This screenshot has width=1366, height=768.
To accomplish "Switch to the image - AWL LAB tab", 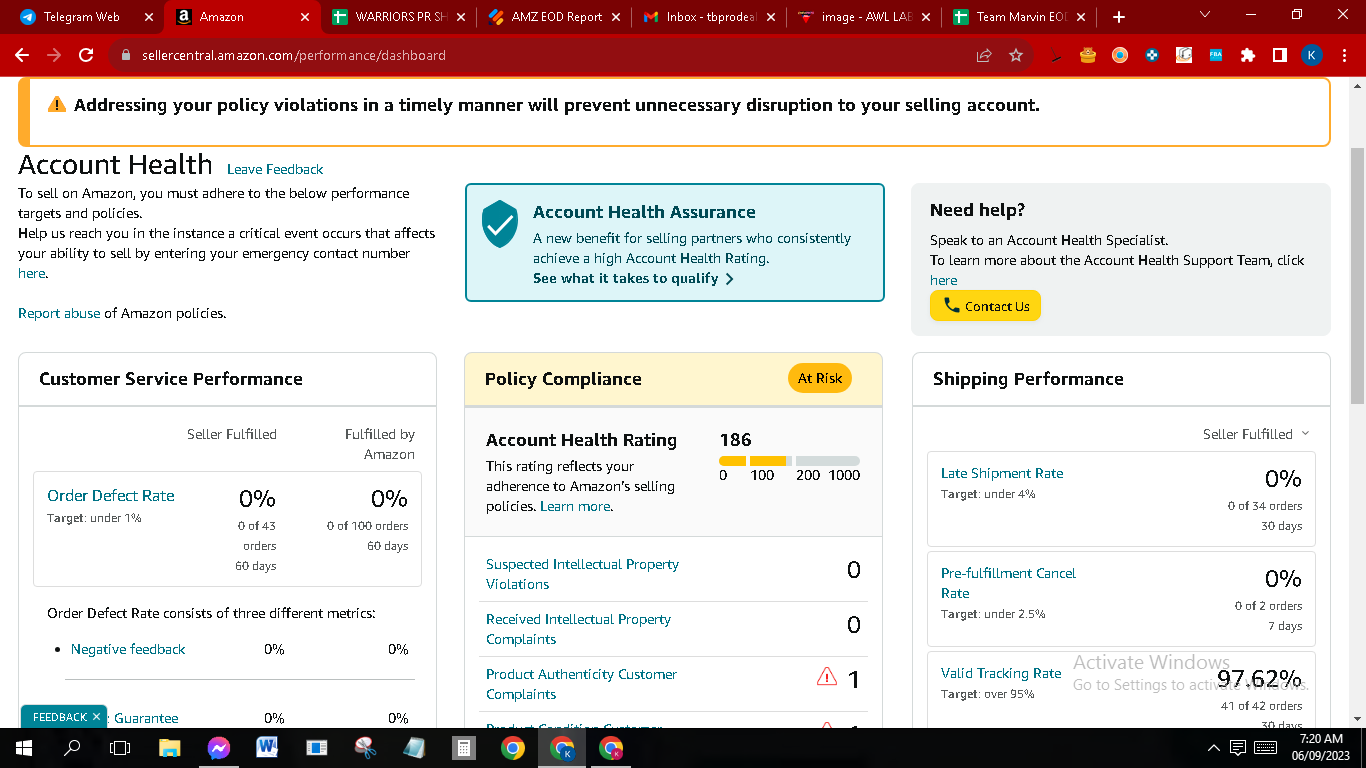I will pos(866,17).
